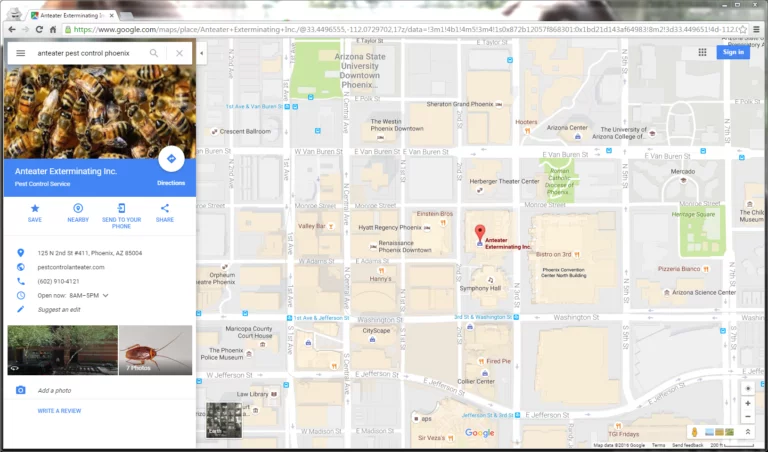Click the Valley Bar cocktail marker

[331, 226]
